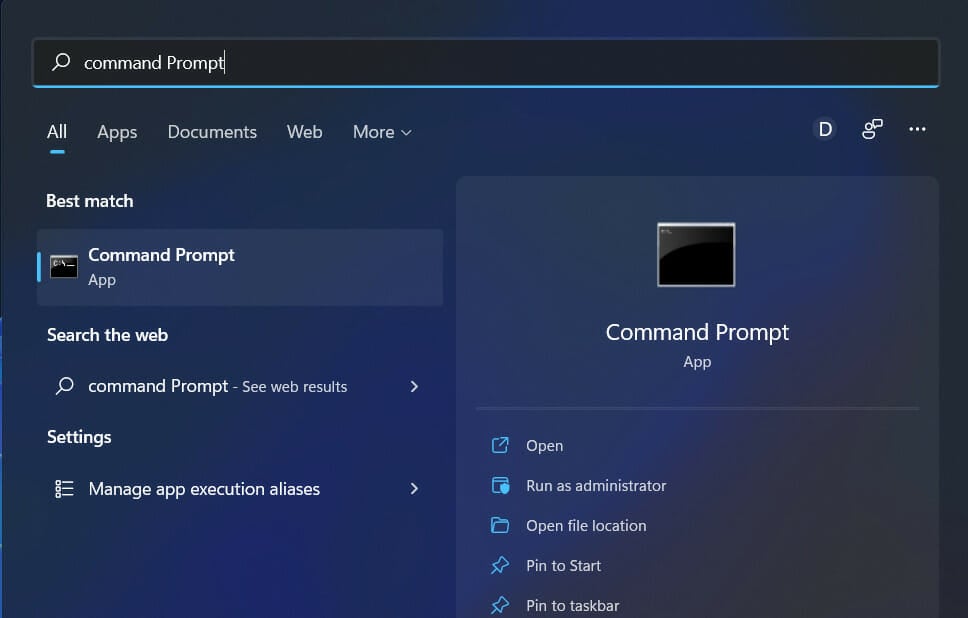Expand the More filter dropdown
The width and height of the screenshot is (968, 618).
[382, 132]
